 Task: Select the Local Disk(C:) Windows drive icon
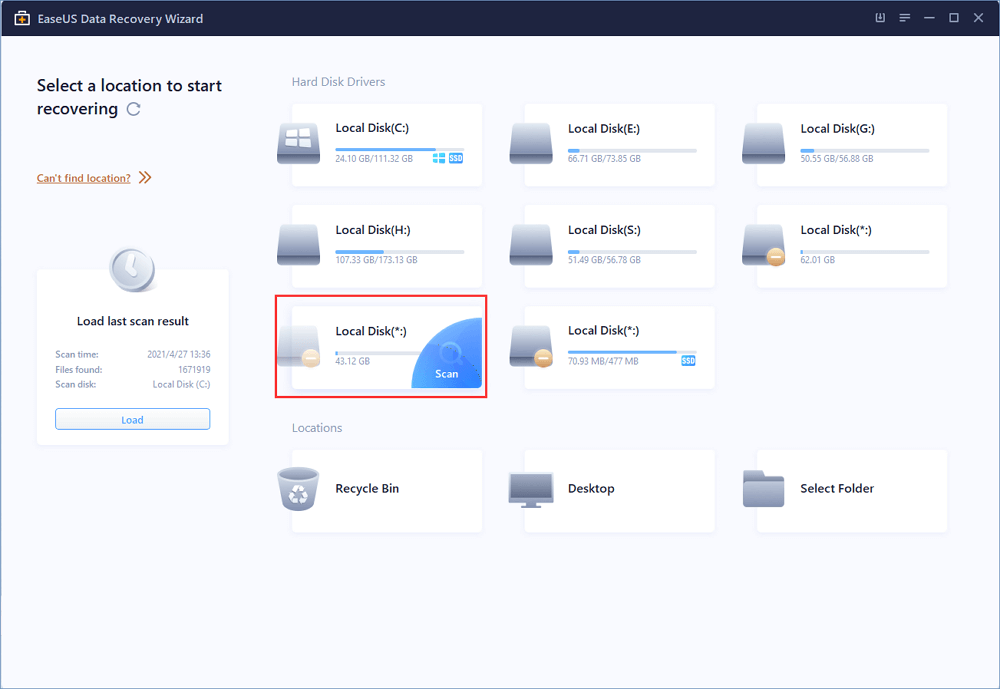[298, 144]
